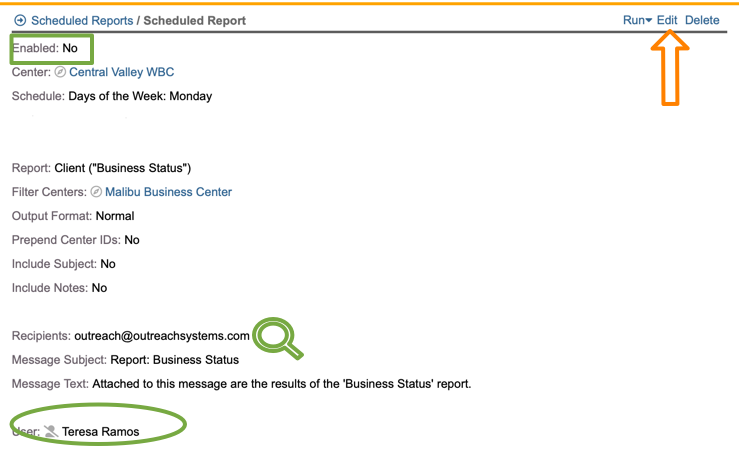Click the Delete link
Viewport: 739px width, 452px height.
pyautogui.click(x=702, y=20)
